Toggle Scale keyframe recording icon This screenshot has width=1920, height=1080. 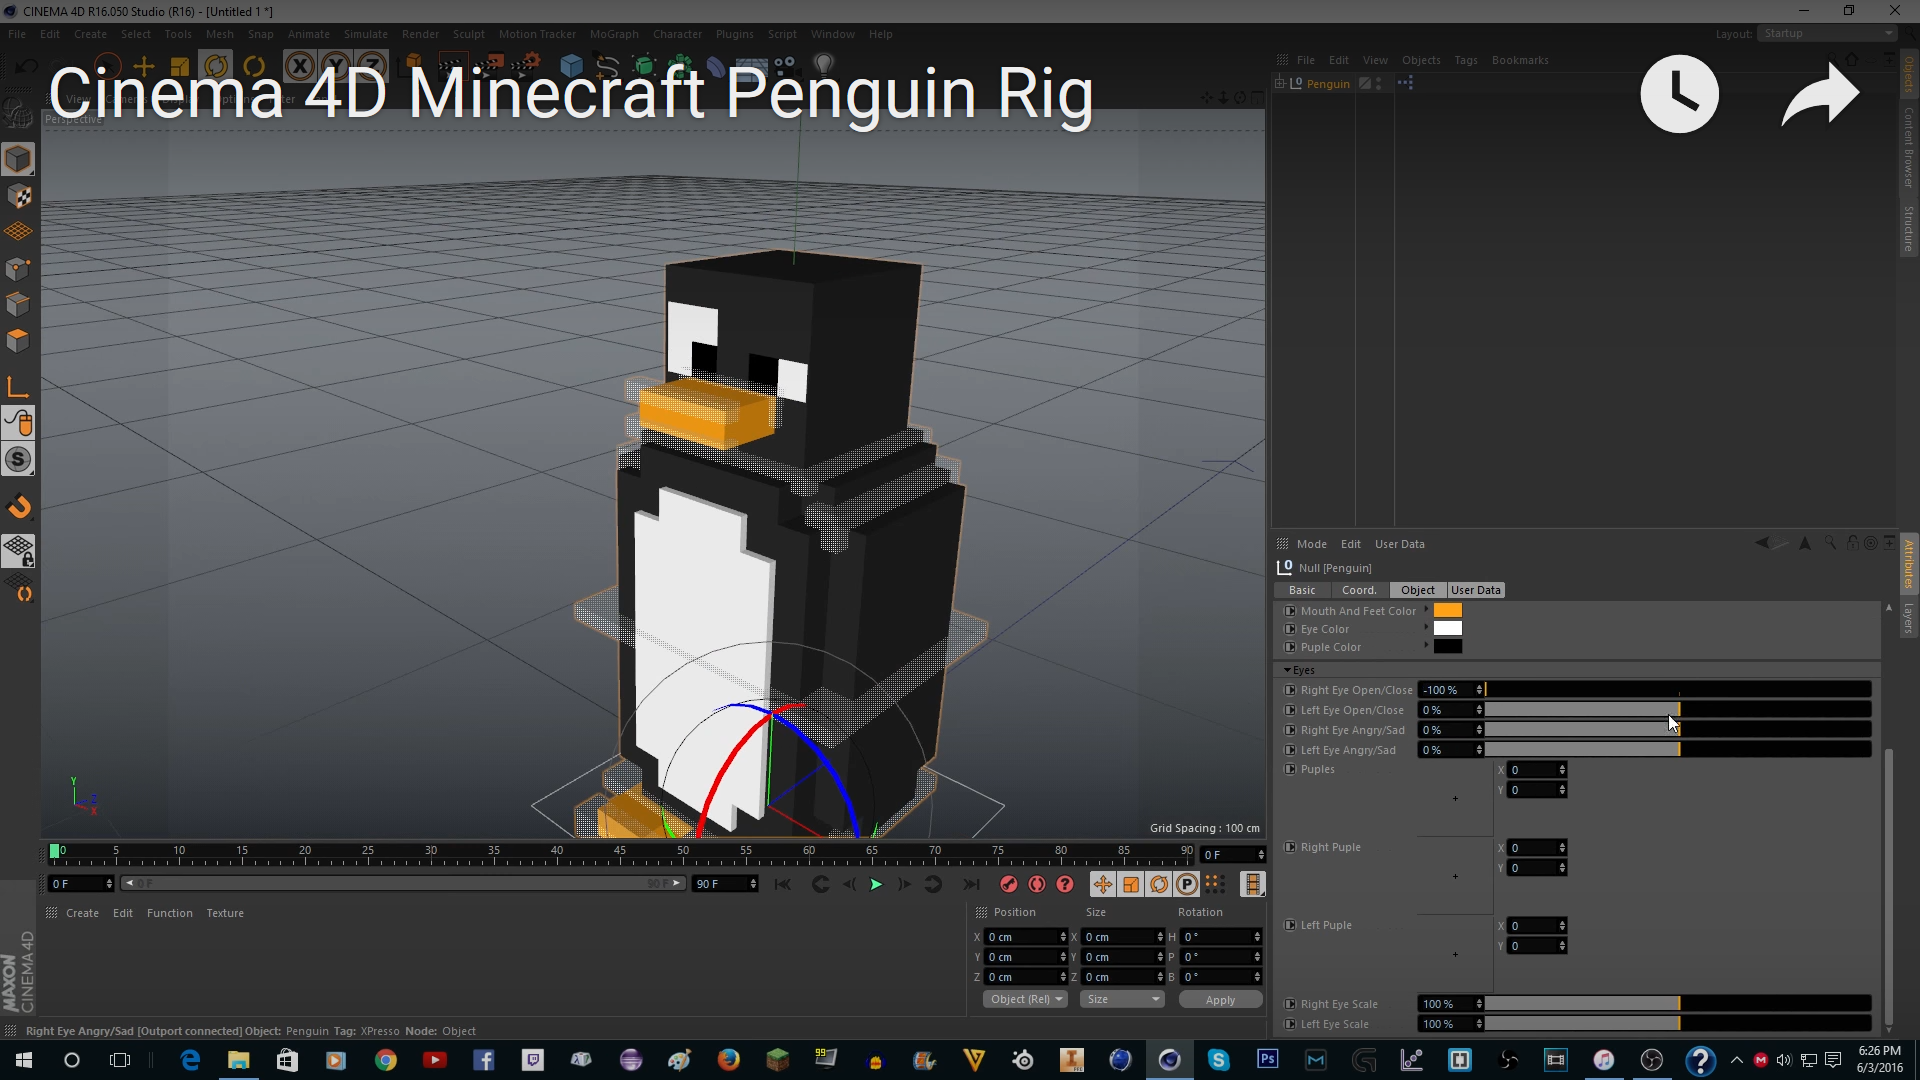tap(1131, 884)
